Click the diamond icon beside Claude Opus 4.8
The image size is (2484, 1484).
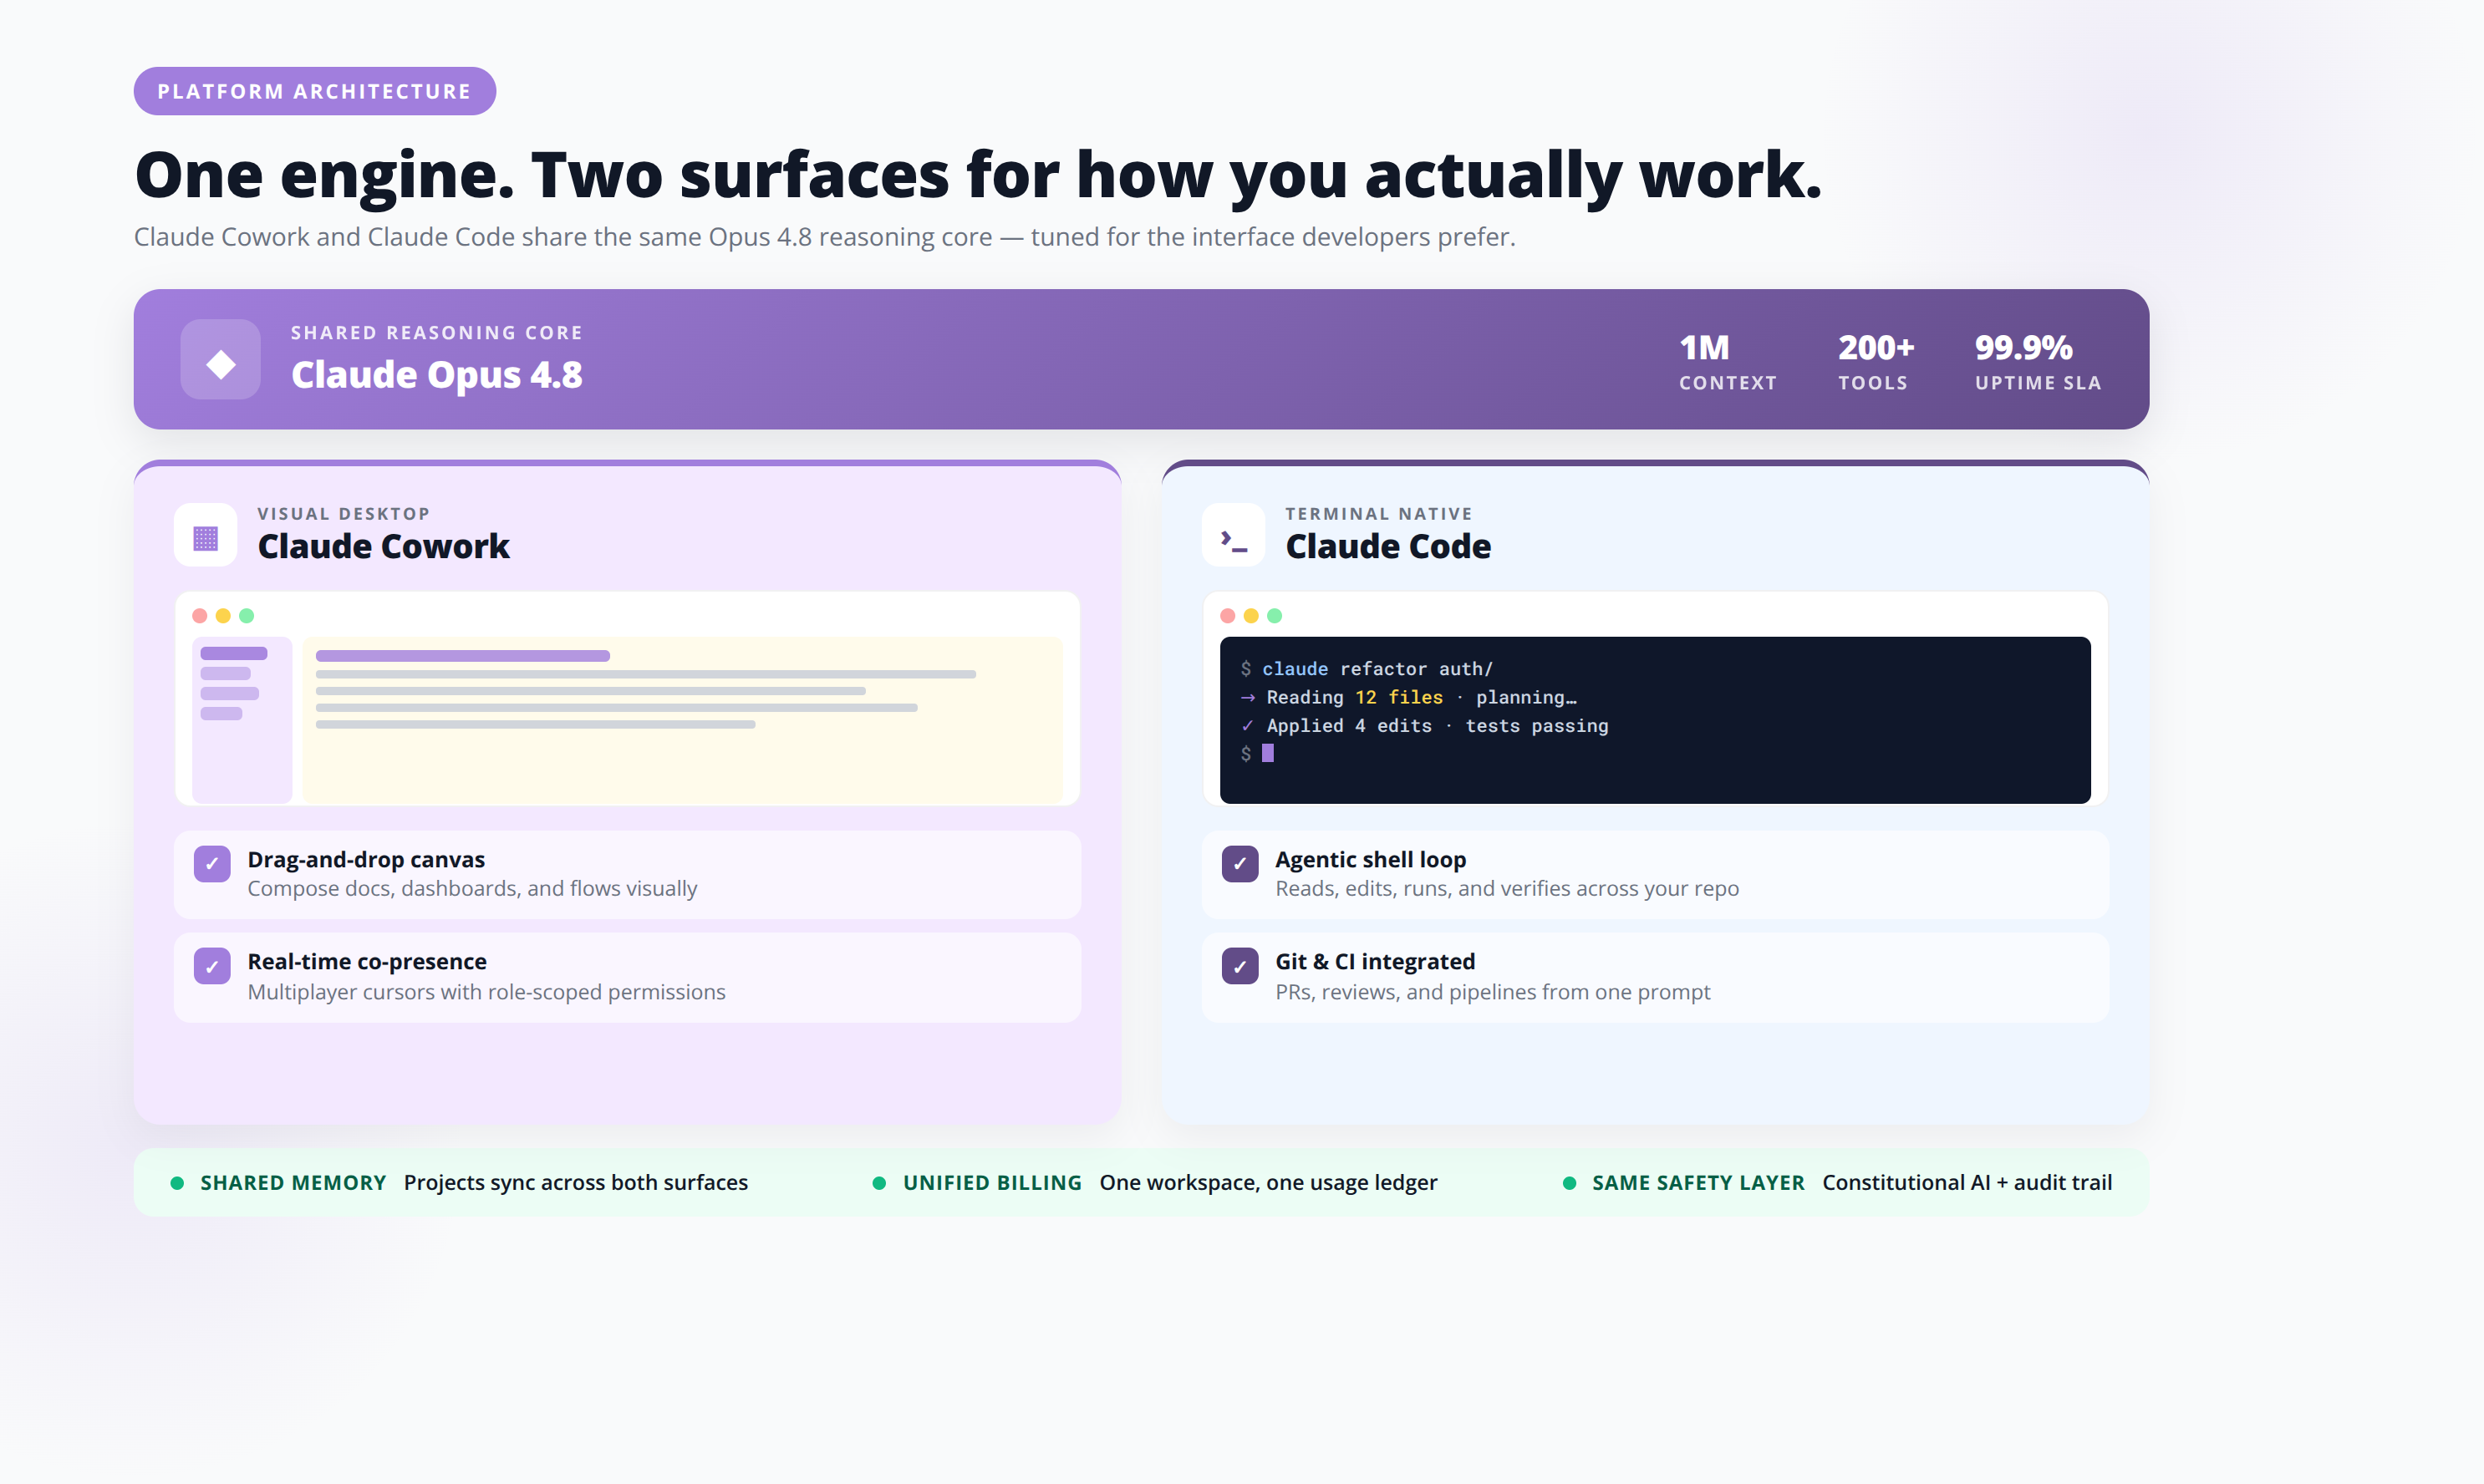220,360
